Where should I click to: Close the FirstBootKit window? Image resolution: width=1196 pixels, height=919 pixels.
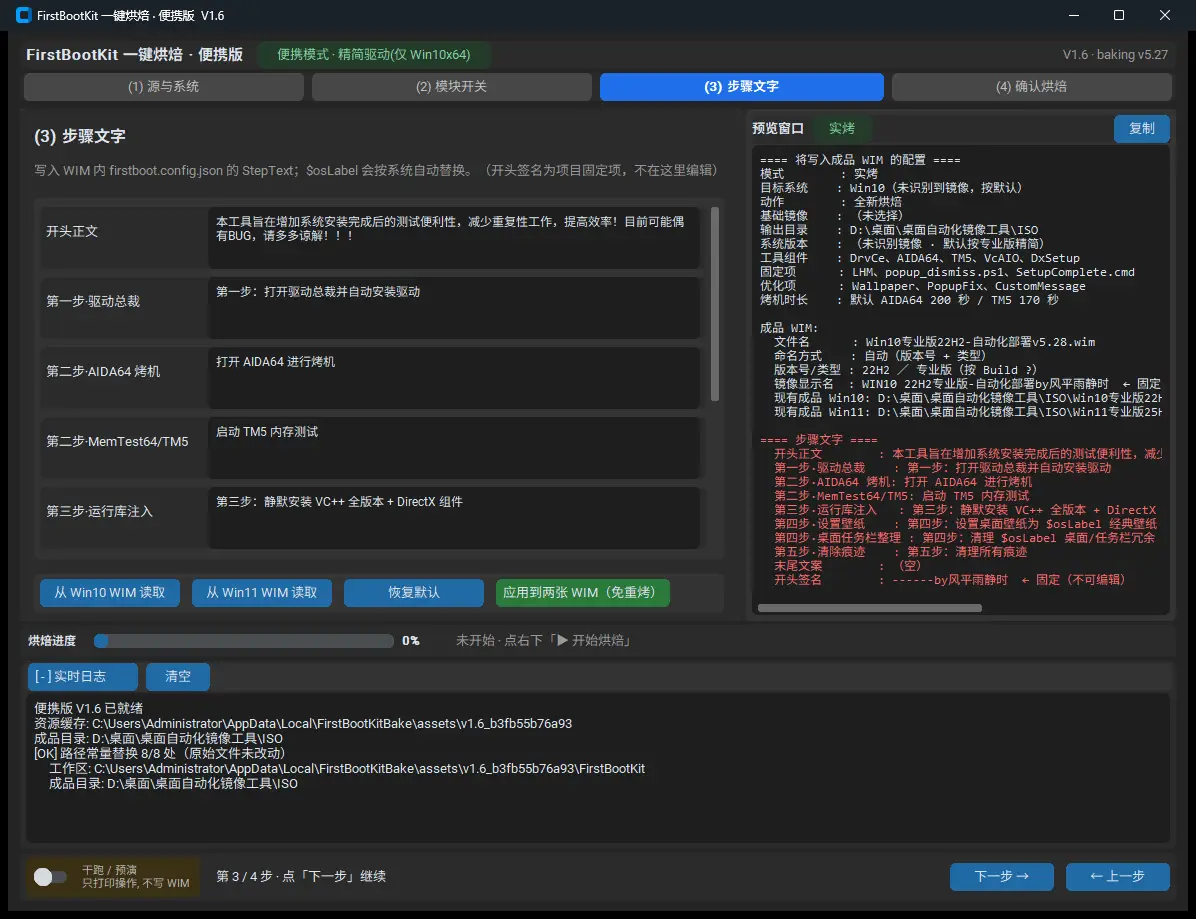[1165, 15]
